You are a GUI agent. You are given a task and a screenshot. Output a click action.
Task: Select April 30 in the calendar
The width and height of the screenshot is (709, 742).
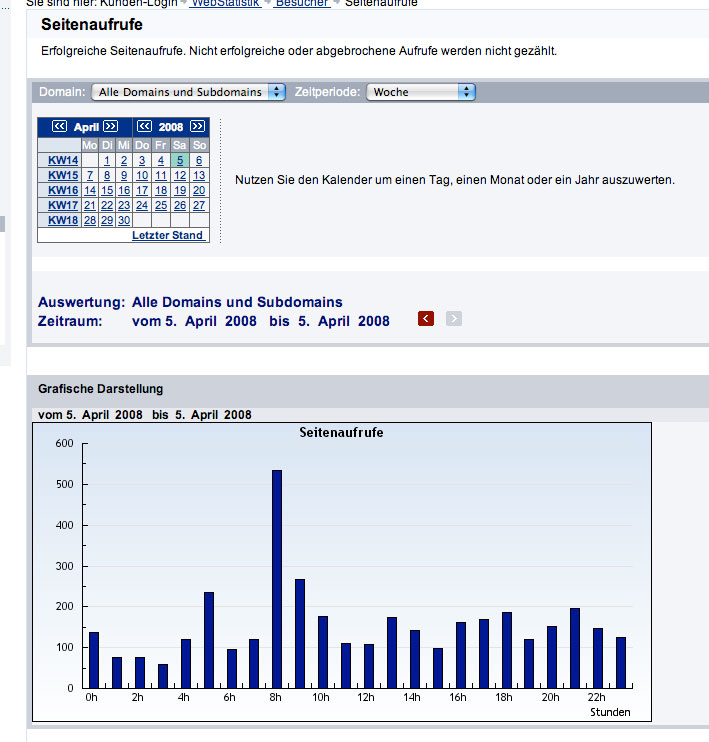(124, 220)
